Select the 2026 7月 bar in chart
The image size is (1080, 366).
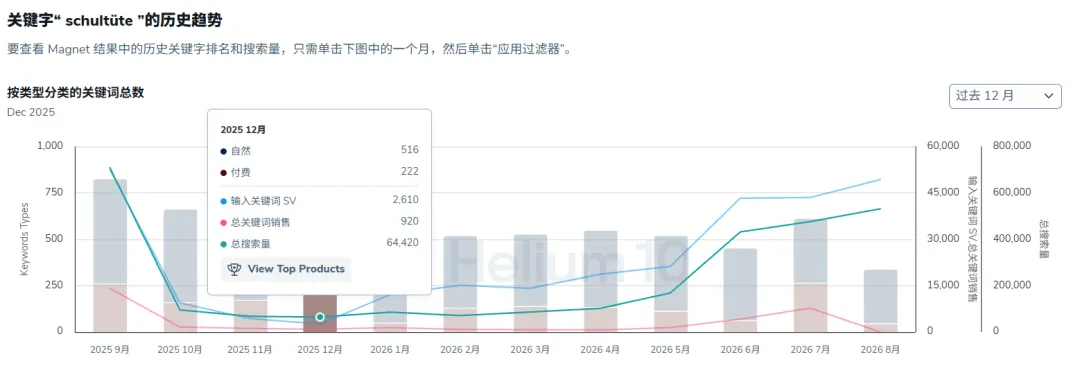click(811, 275)
